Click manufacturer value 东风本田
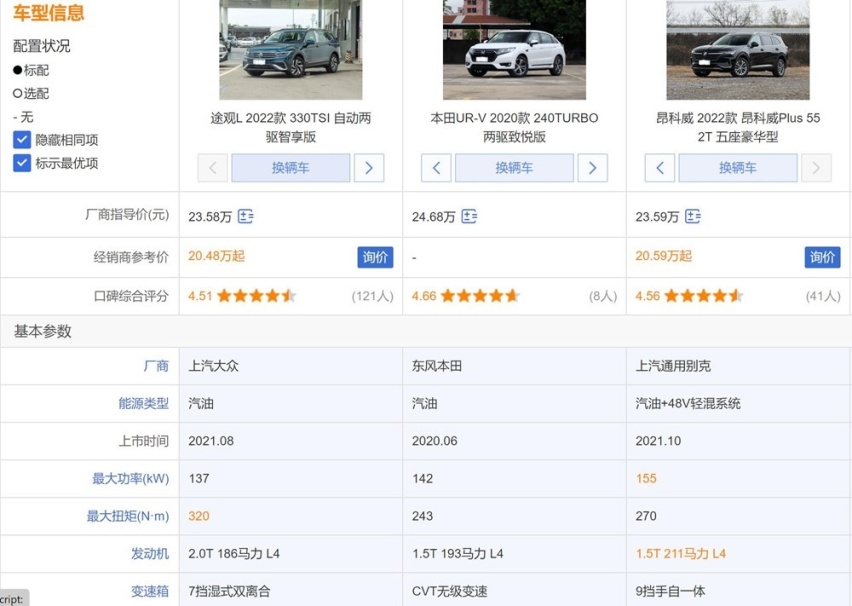Screen dimensions: 852x606 [x=437, y=366]
